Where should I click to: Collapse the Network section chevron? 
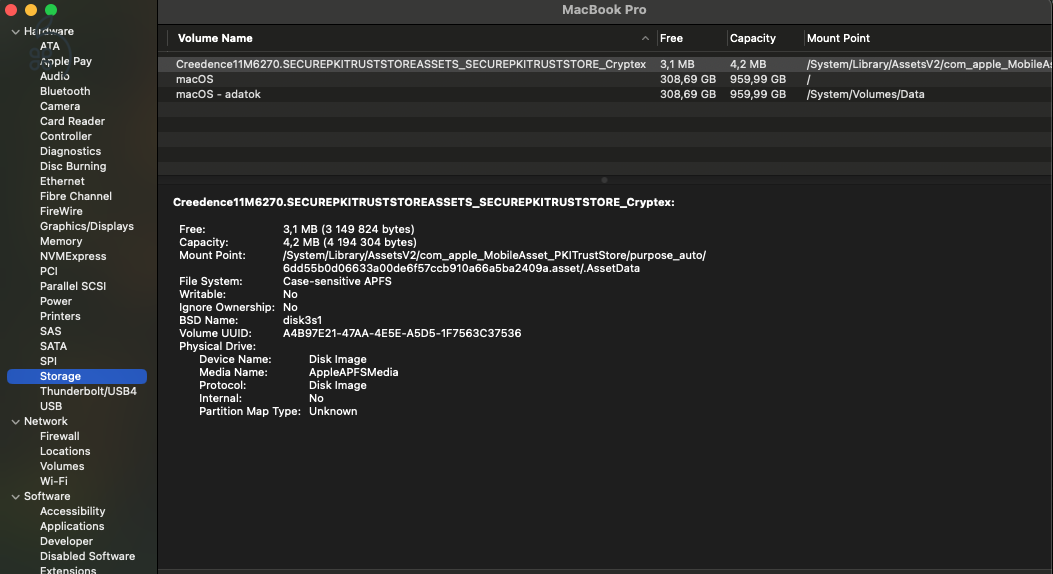pos(15,422)
